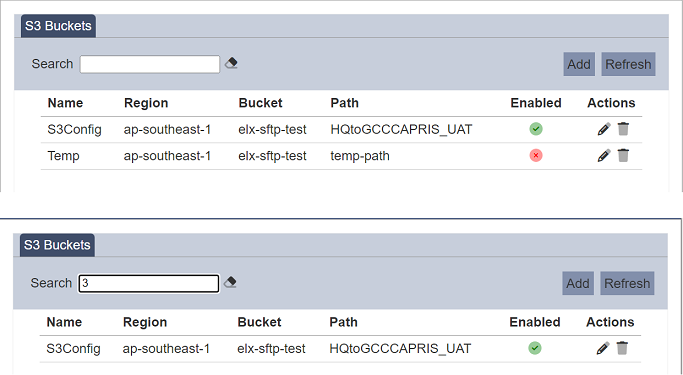Delete the Temp bucket using the trash icon
Viewport: 683px width, 375px height.
623,155
